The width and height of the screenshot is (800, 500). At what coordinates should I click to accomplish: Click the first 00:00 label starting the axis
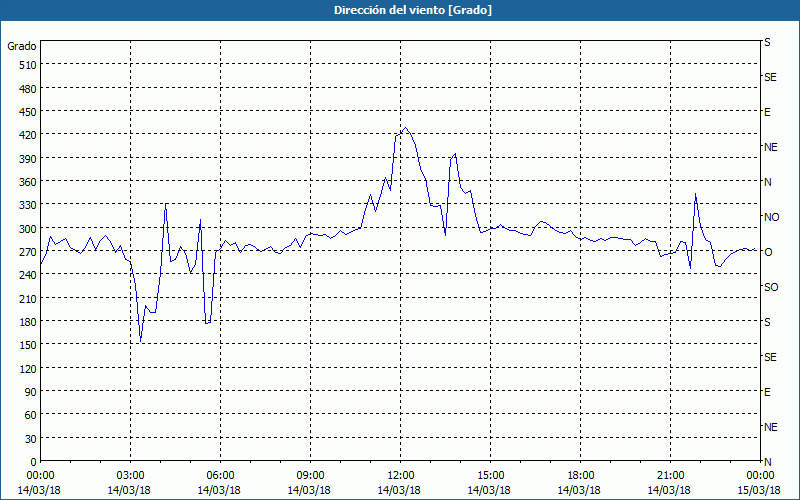click(x=40, y=476)
